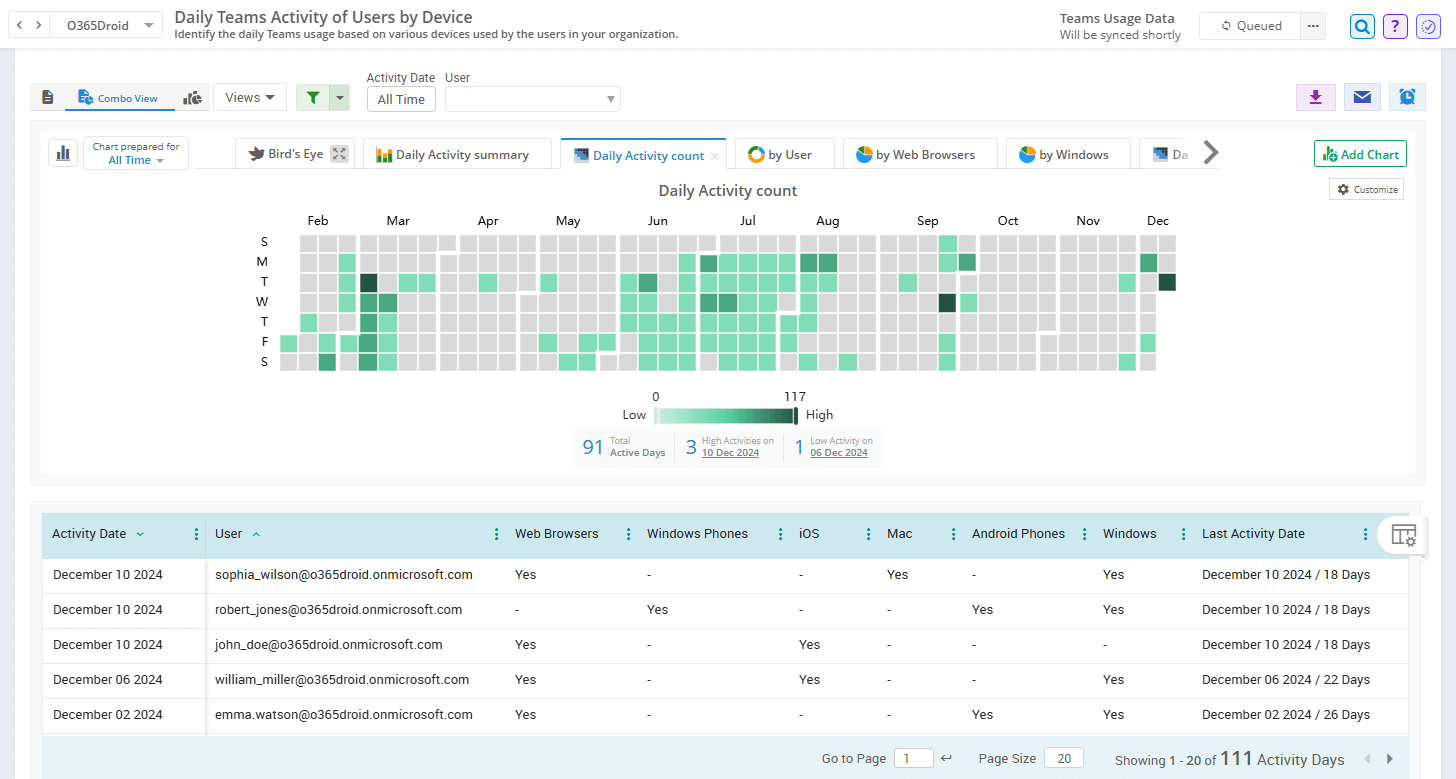Click the scheduled tasks check icon
Screen dimensions: 1456x779
(1427, 25)
